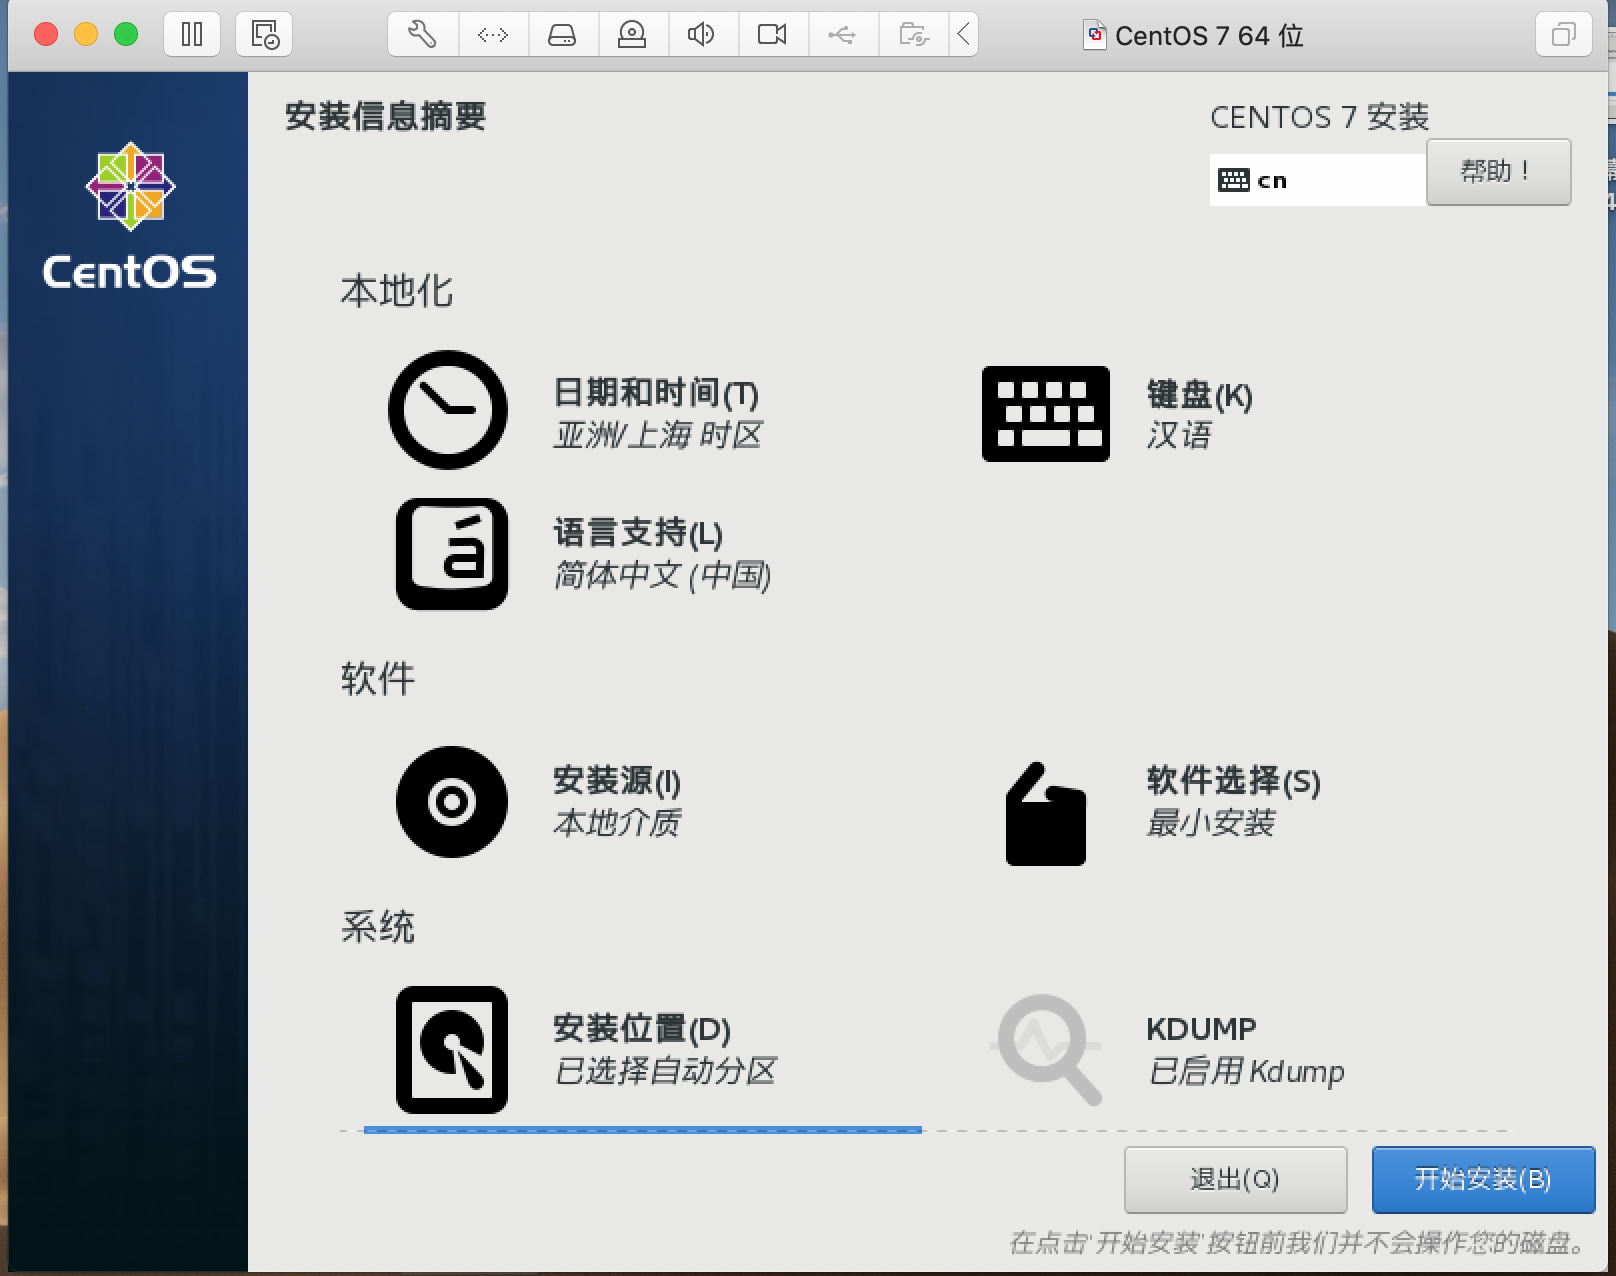Collapse the device toolbar with chevron
1616x1276 pixels.
[963, 35]
